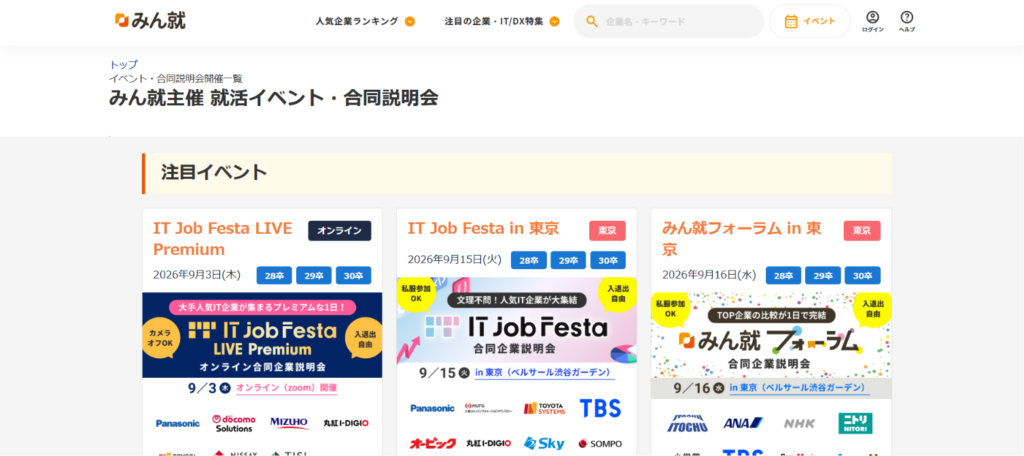
Task: Click the 東京 badge on IT Job Festa card
Action: (x=607, y=231)
